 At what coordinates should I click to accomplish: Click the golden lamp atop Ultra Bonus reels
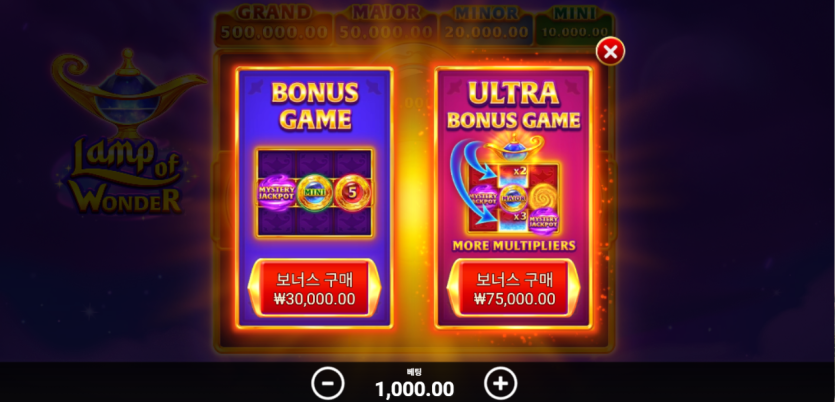[x=514, y=147]
